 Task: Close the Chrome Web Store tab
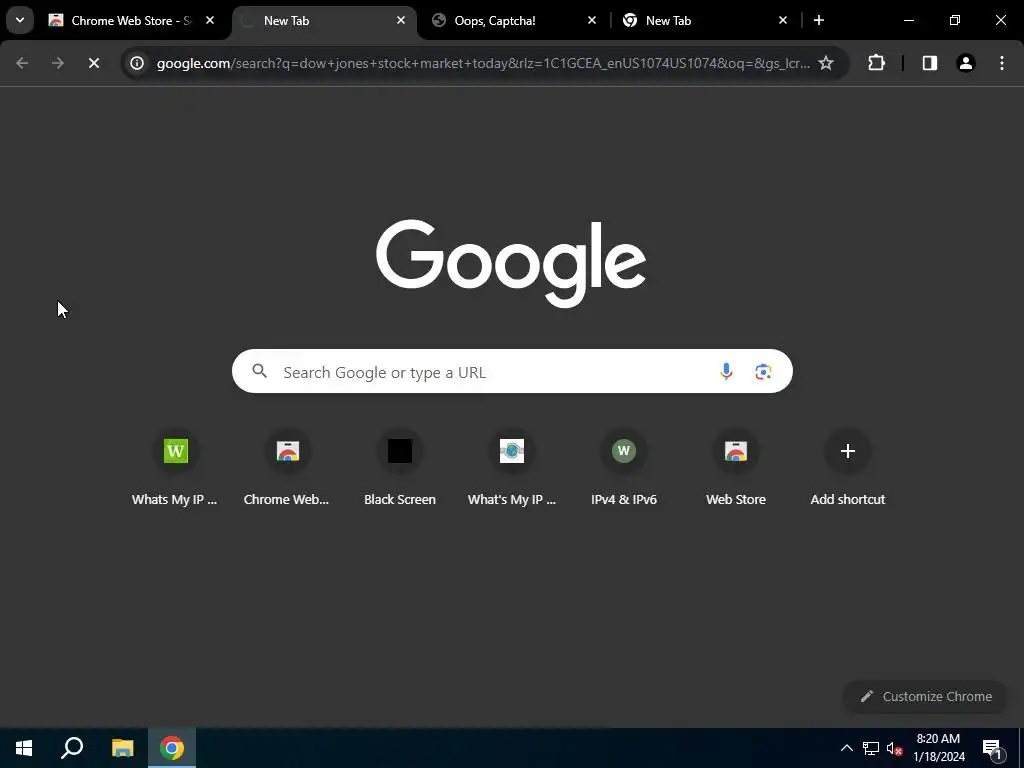(210, 20)
